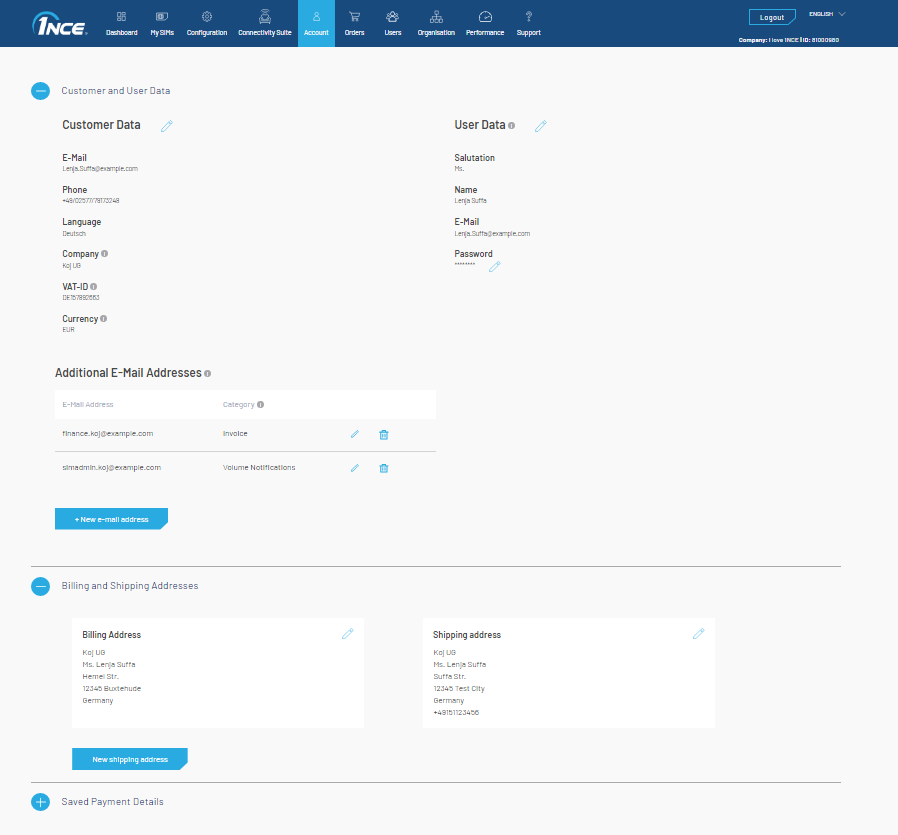Image resolution: width=898 pixels, height=835 pixels.
Task: Edit the Shipping address card
Action: coord(699,634)
